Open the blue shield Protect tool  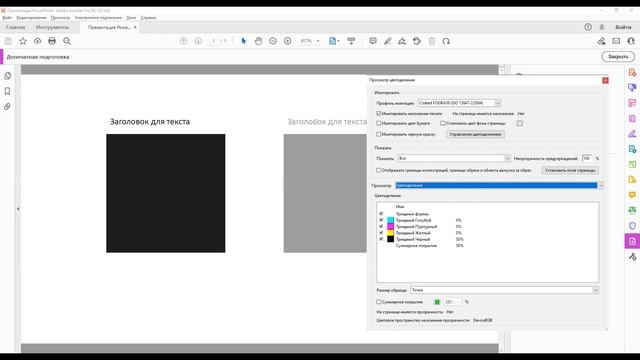pos(632,226)
